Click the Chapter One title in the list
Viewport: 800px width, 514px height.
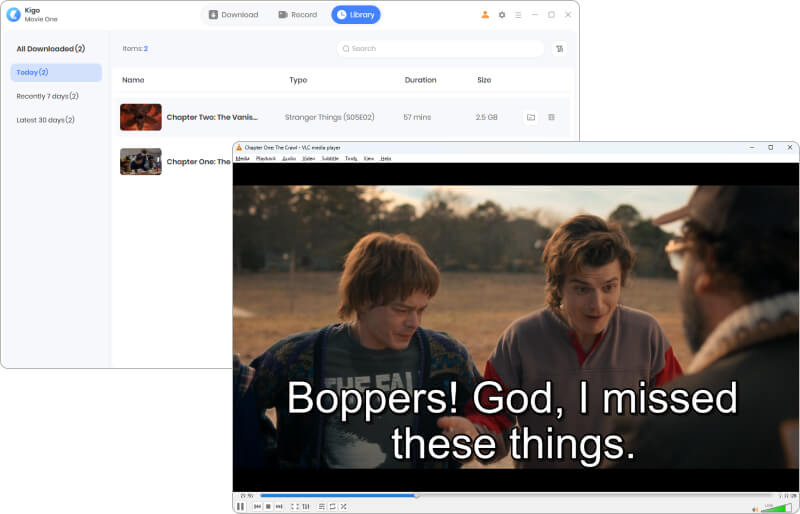tap(198, 161)
